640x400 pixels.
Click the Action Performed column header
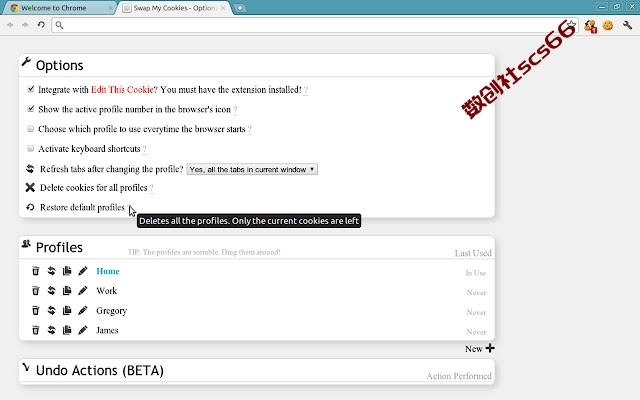pos(459,376)
